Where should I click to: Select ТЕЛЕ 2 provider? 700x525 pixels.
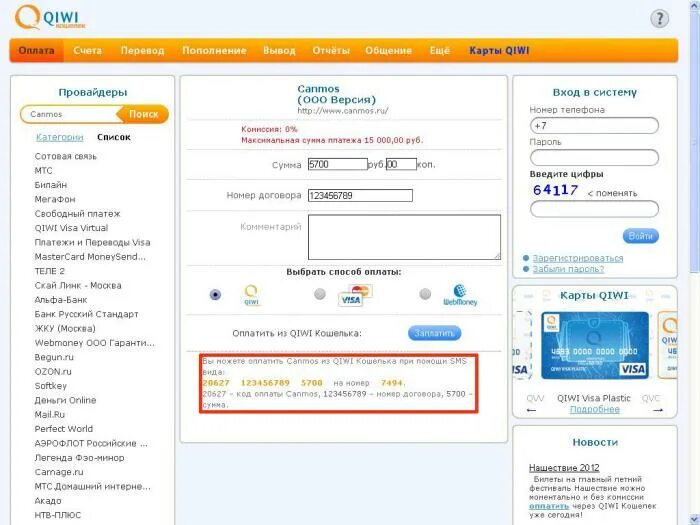click(50, 271)
